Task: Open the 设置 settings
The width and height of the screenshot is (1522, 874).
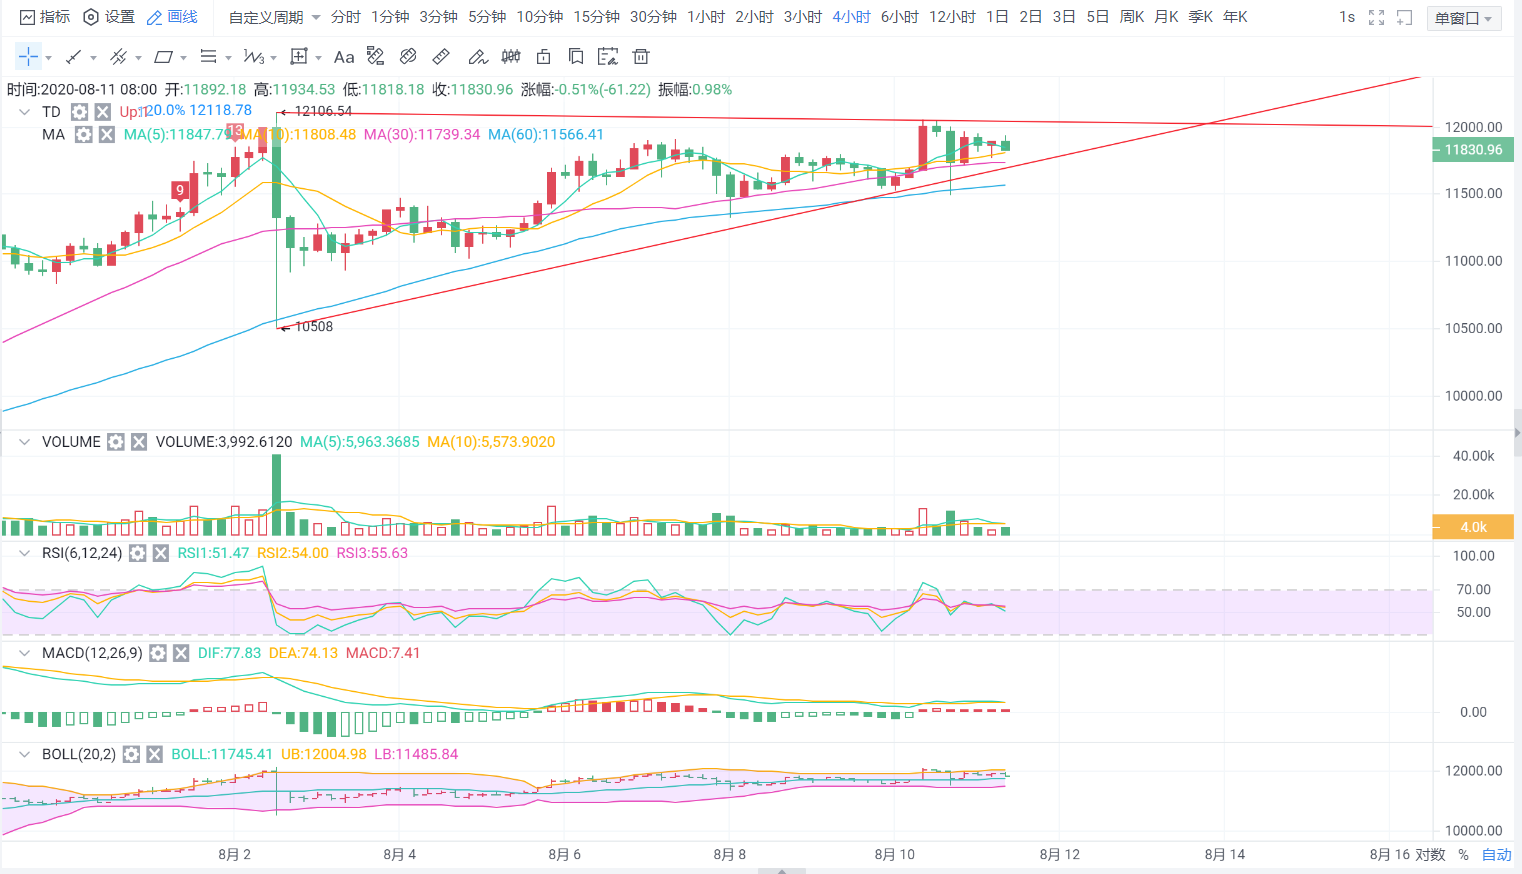Action: point(109,17)
